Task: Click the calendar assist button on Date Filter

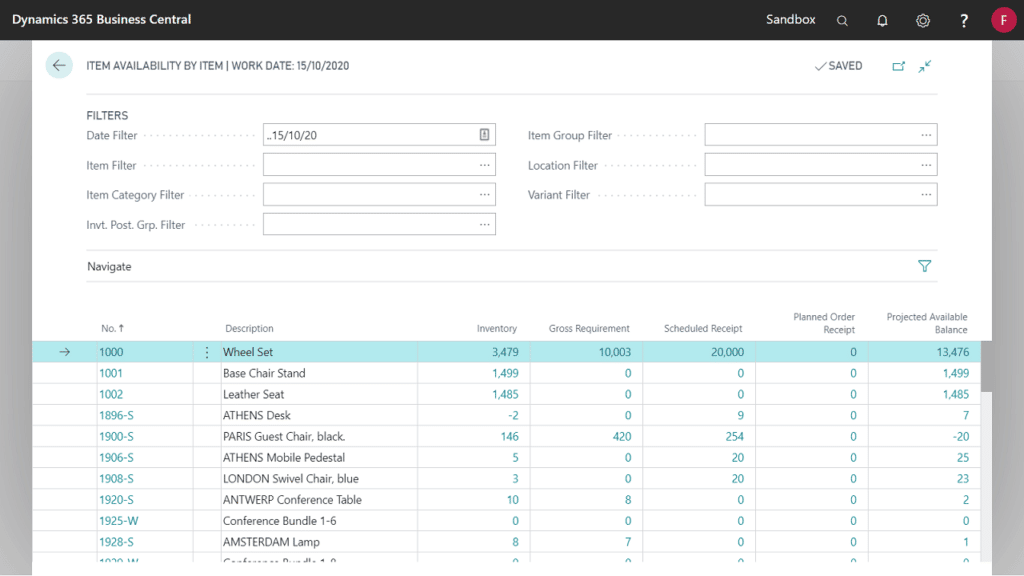Action: [485, 134]
